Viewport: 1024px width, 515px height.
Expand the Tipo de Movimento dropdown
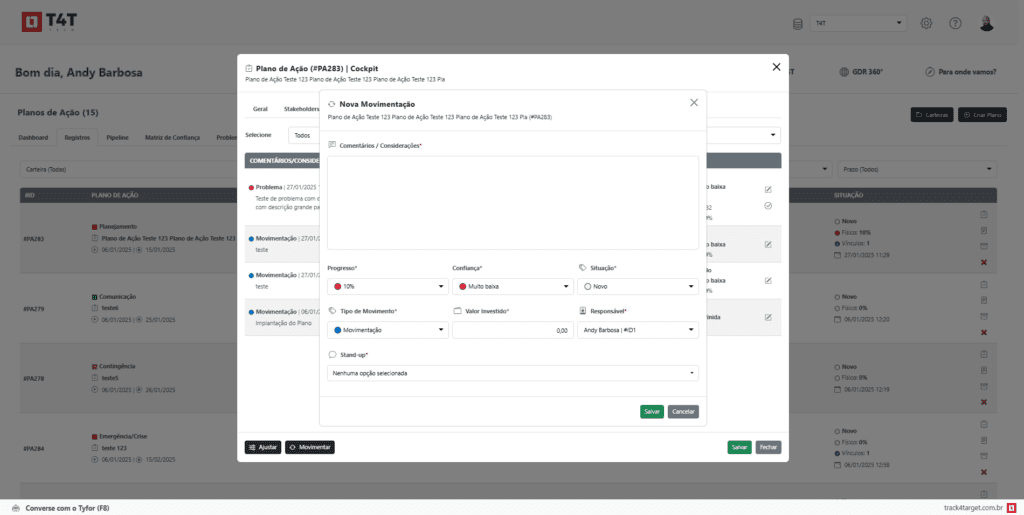[387, 330]
